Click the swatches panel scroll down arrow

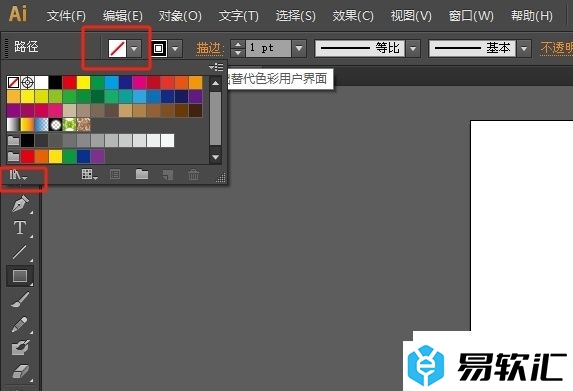tap(216, 157)
